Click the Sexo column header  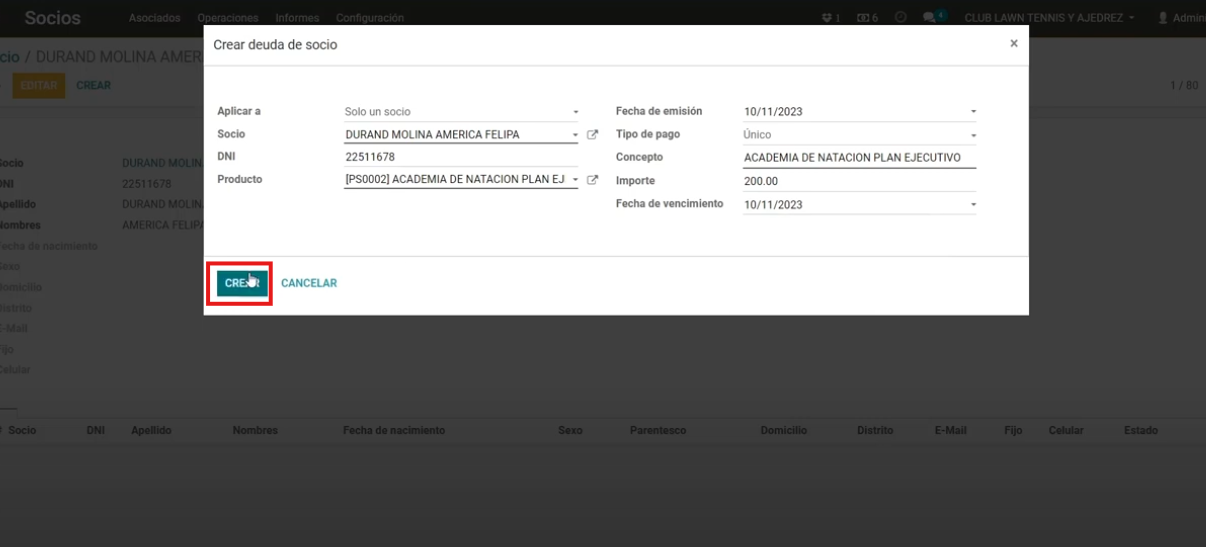570,430
